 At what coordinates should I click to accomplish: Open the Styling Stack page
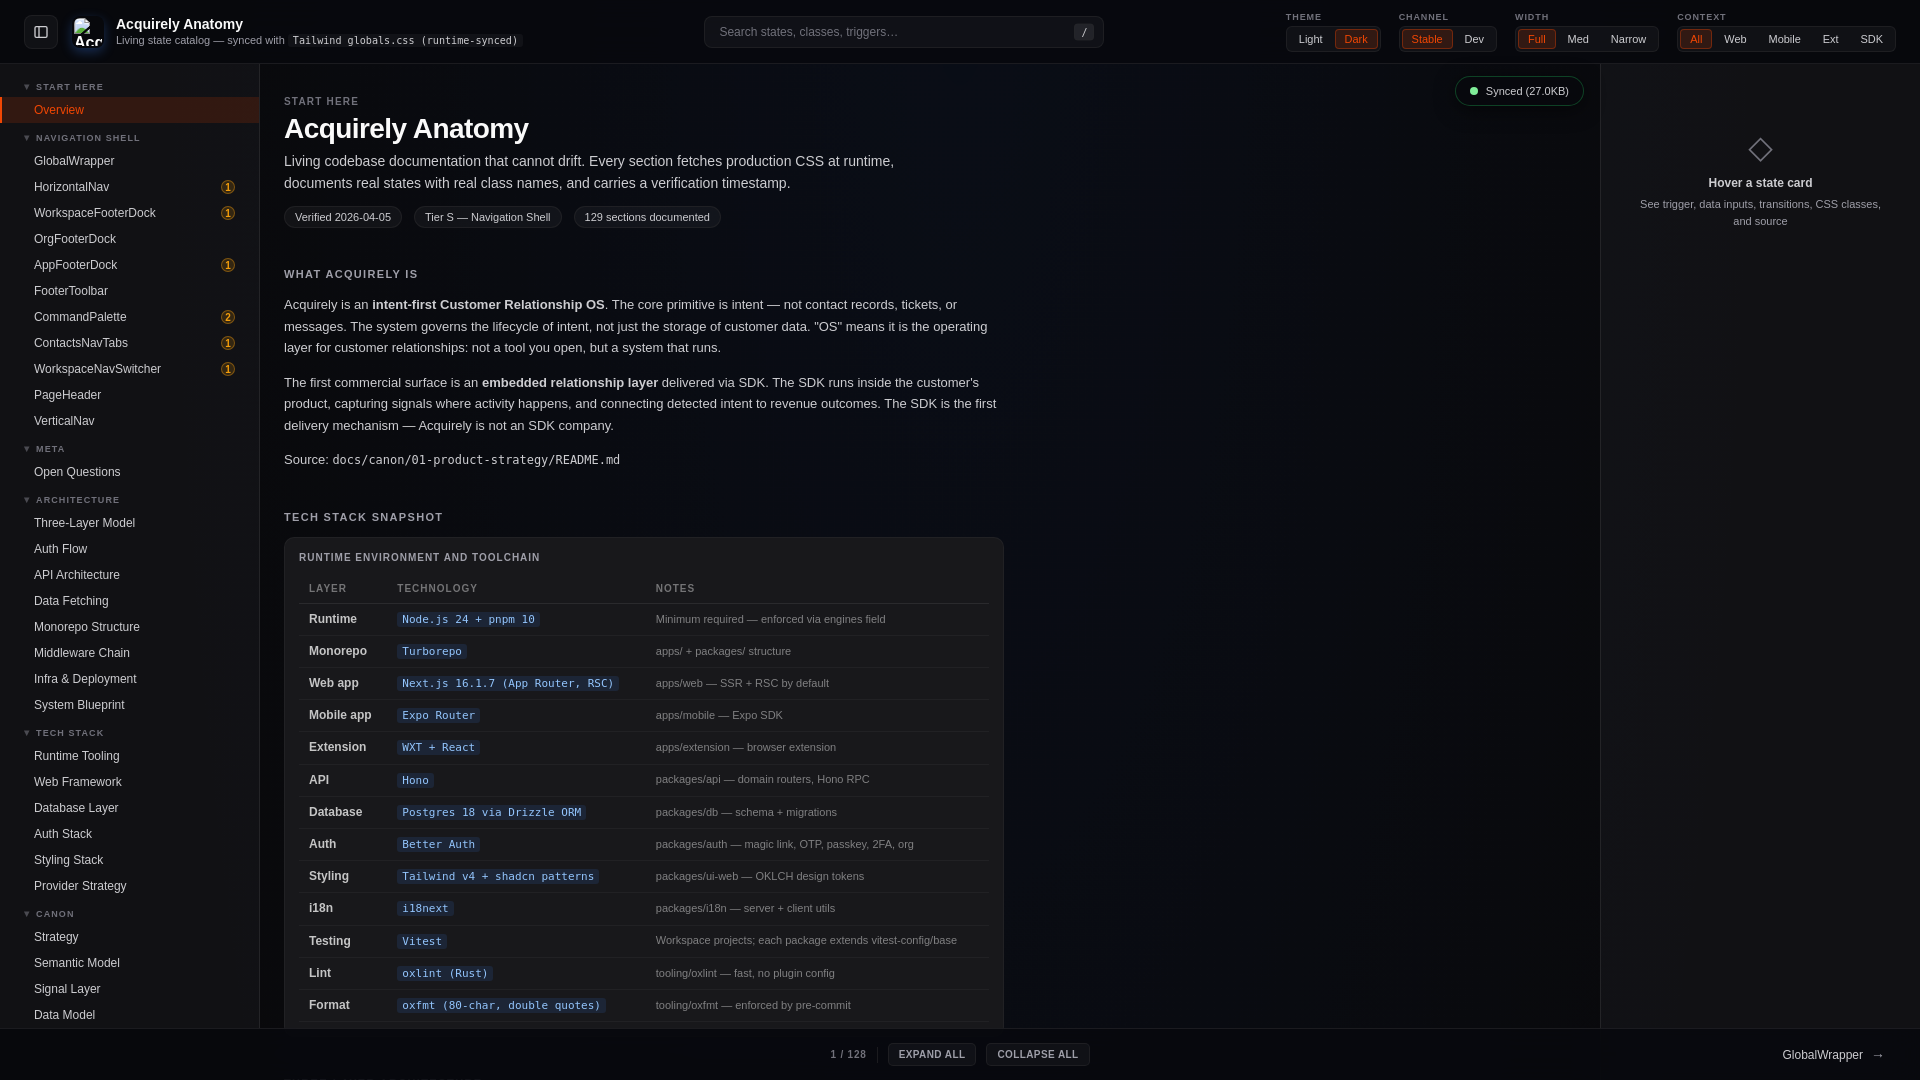[x=130, y=860]
